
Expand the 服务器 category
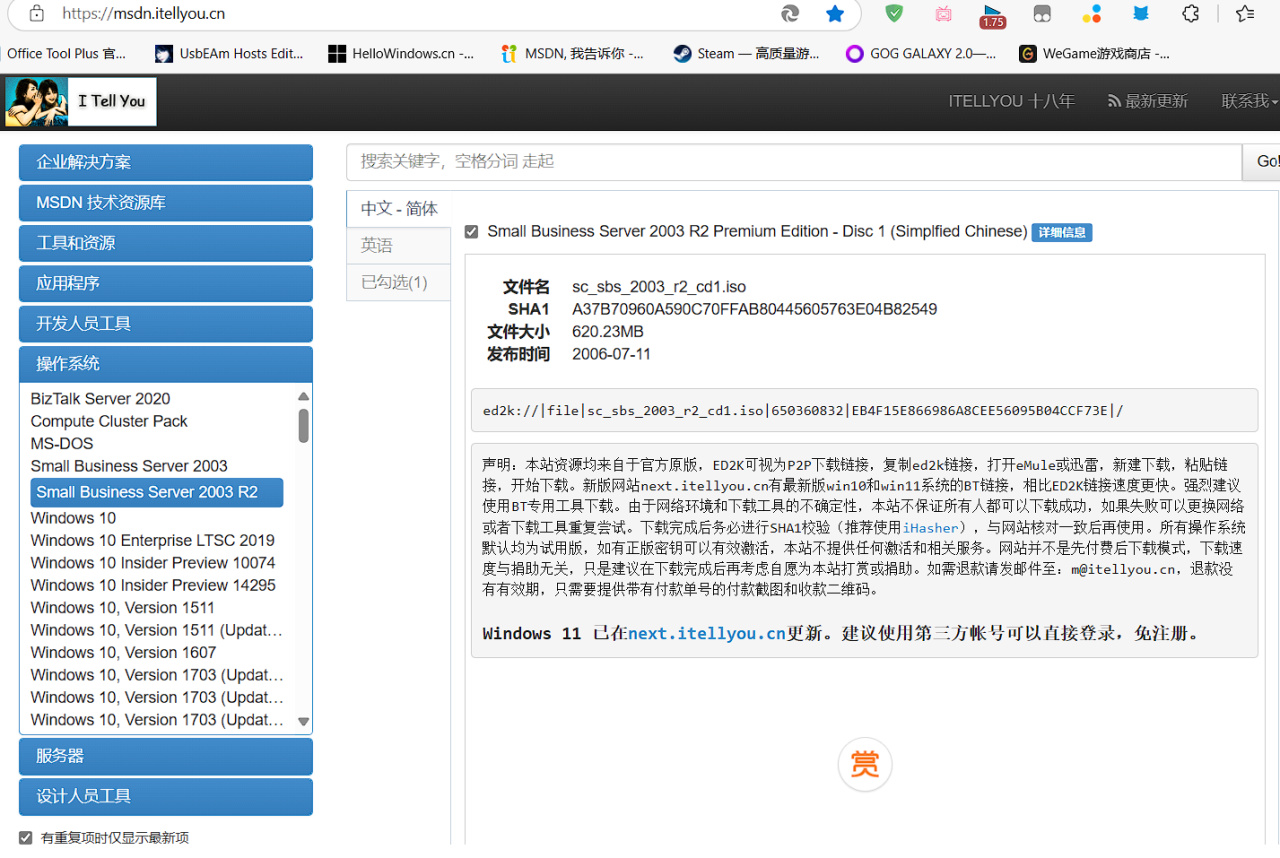166,756
